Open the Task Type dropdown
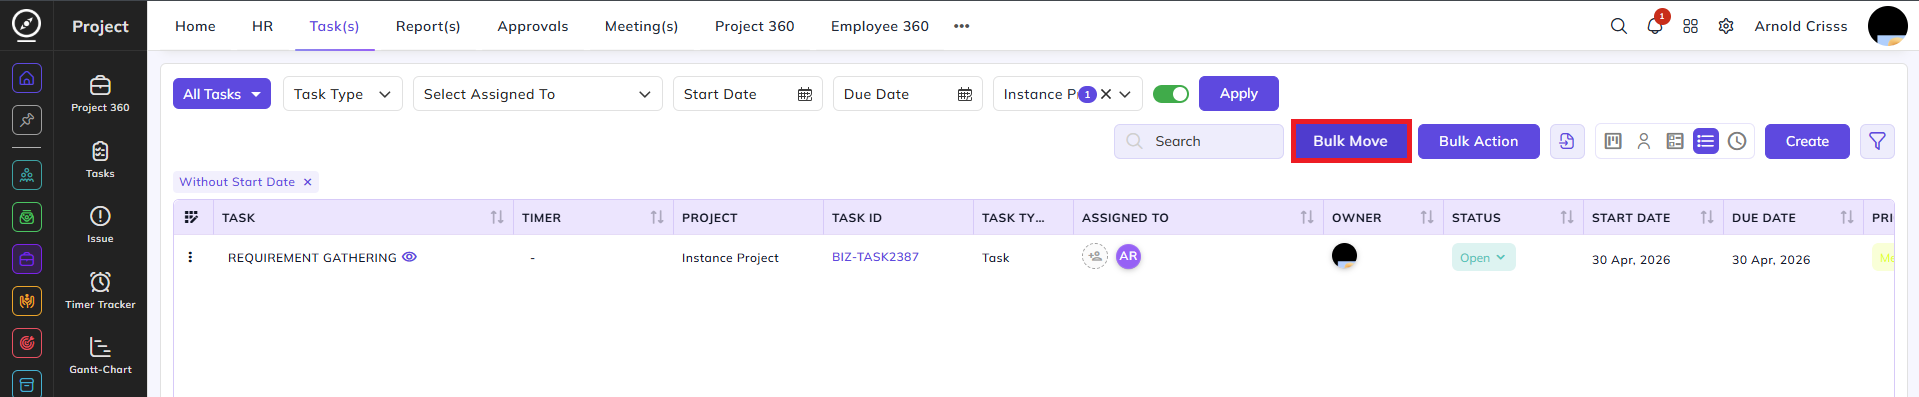 pyautogui.click(x=343, y=94)
